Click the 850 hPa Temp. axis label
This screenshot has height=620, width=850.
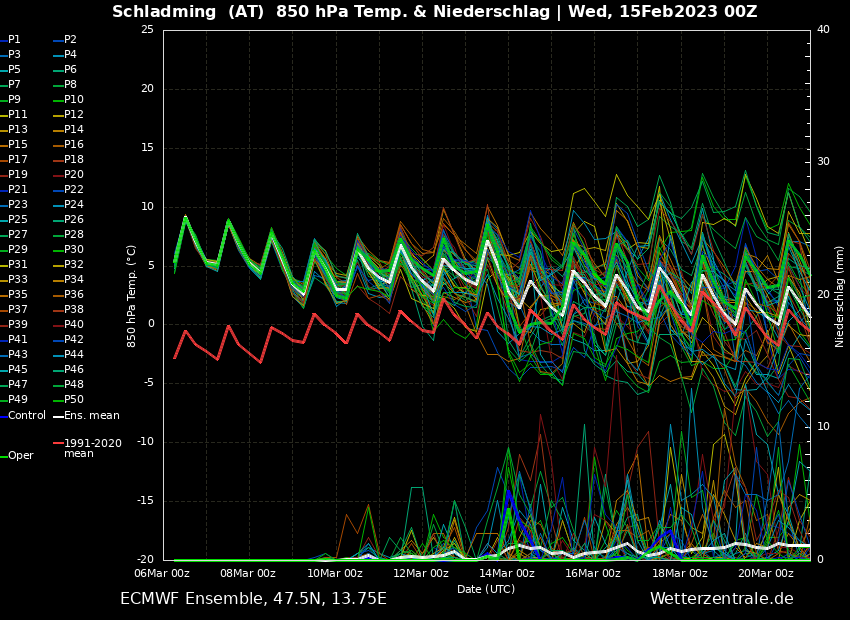tap(132, 295)
